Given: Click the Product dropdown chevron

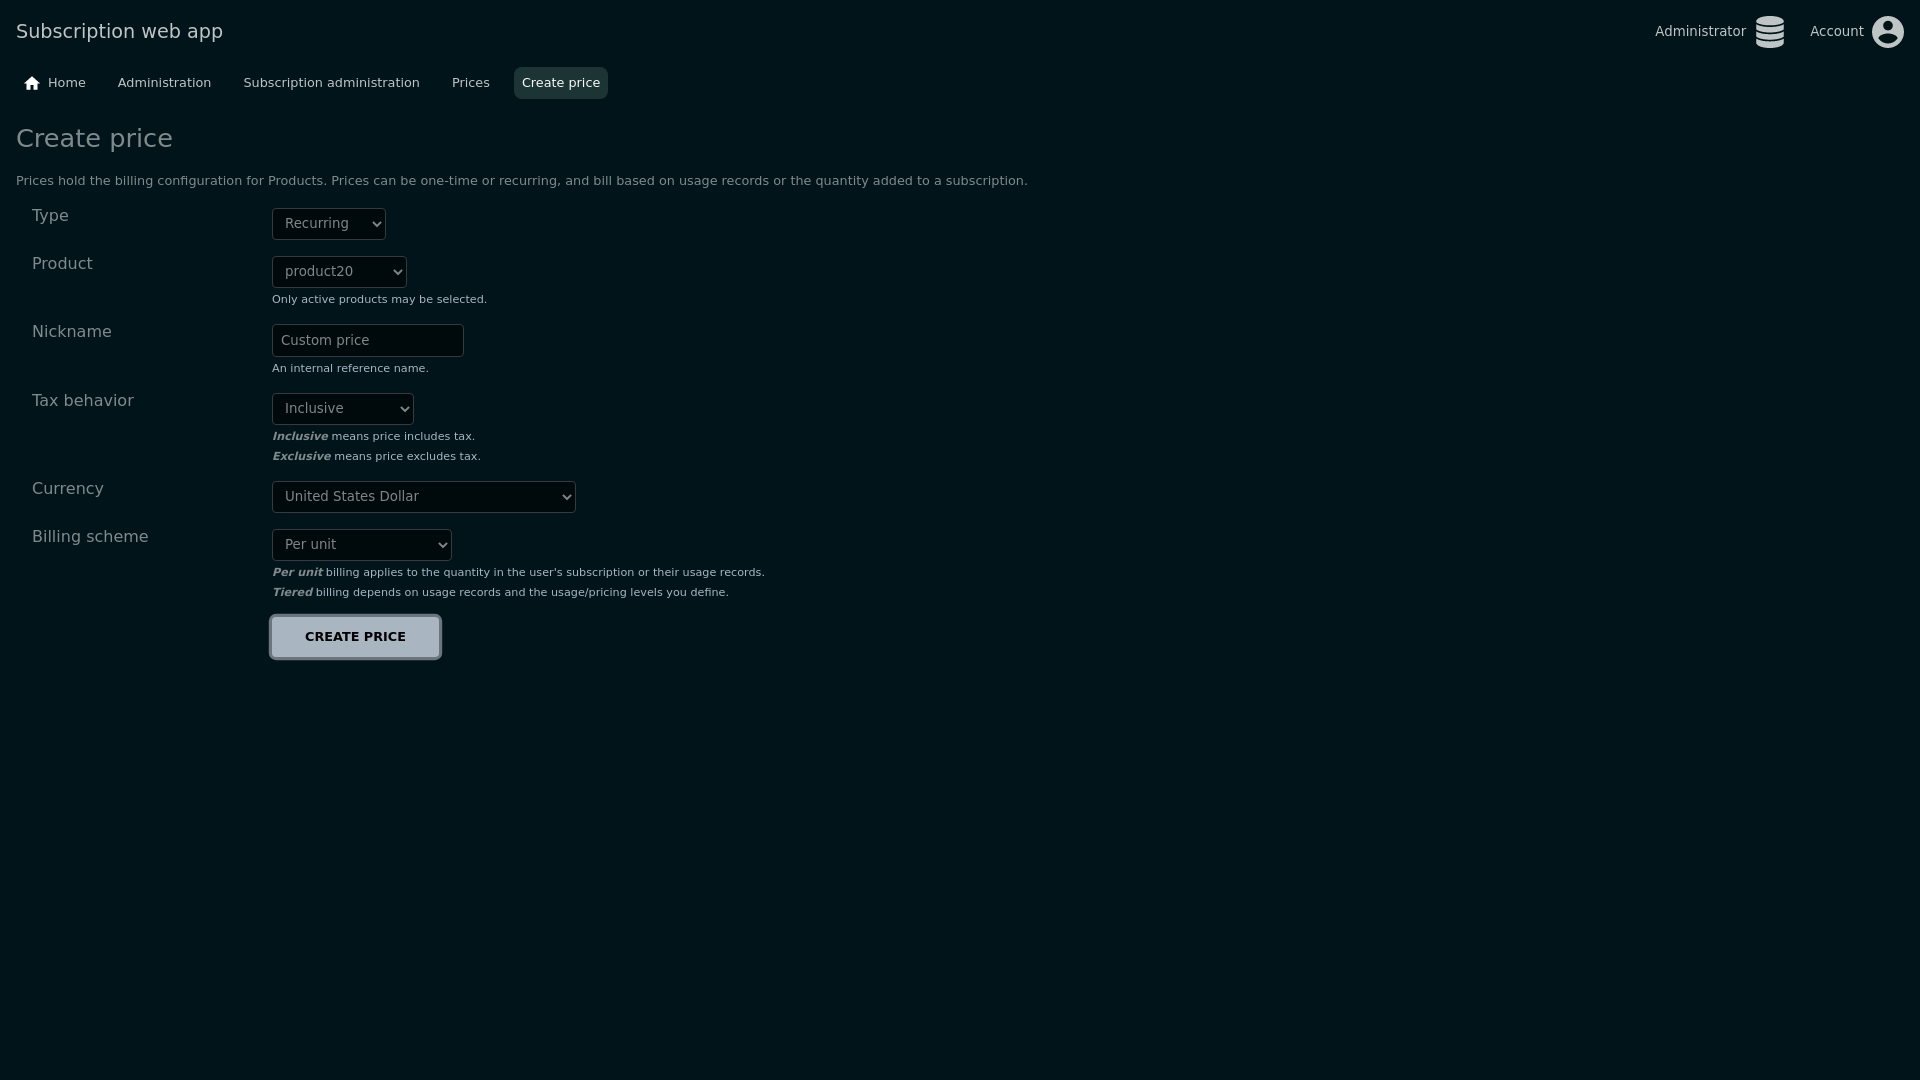Looking at the screenshot, I should [x=397, y=272].
